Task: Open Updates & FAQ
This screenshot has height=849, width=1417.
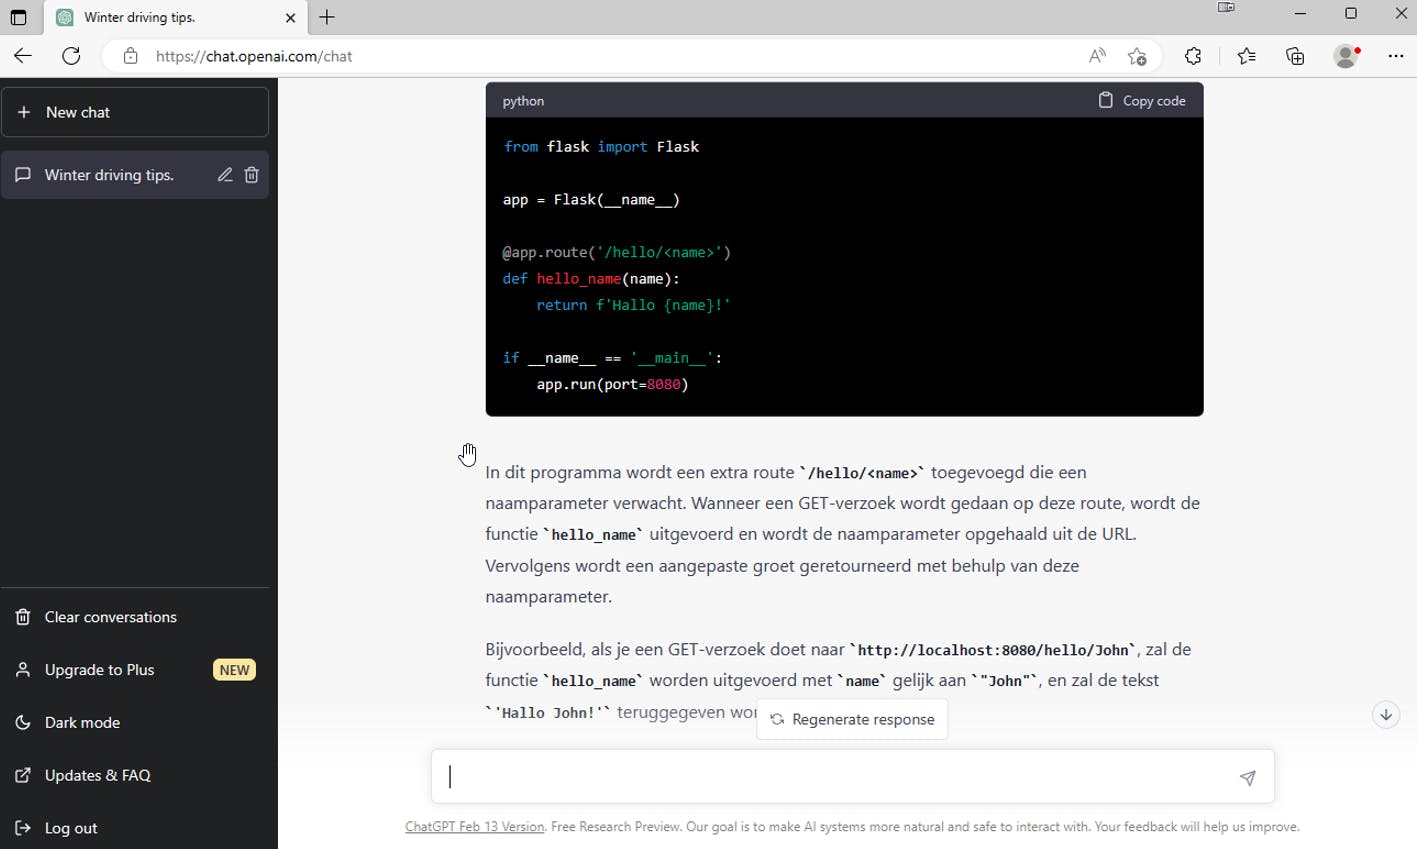Action: [135, 775]
